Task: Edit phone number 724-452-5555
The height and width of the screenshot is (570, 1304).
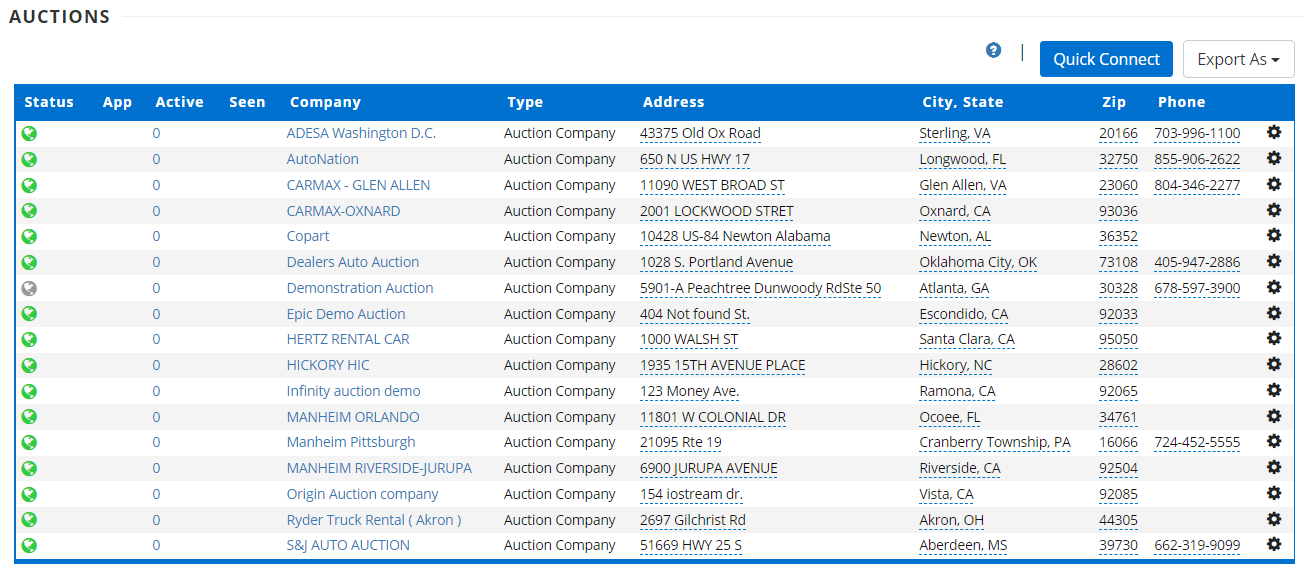Action: click(x=1197, y=442)
